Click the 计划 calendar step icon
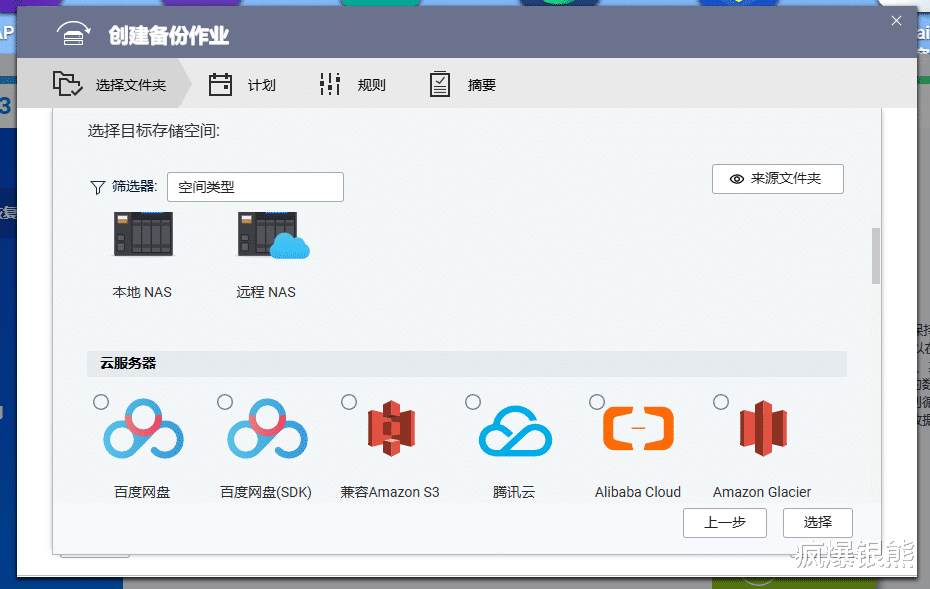Viewport: 930px width, 589px height. pos(220,84)
